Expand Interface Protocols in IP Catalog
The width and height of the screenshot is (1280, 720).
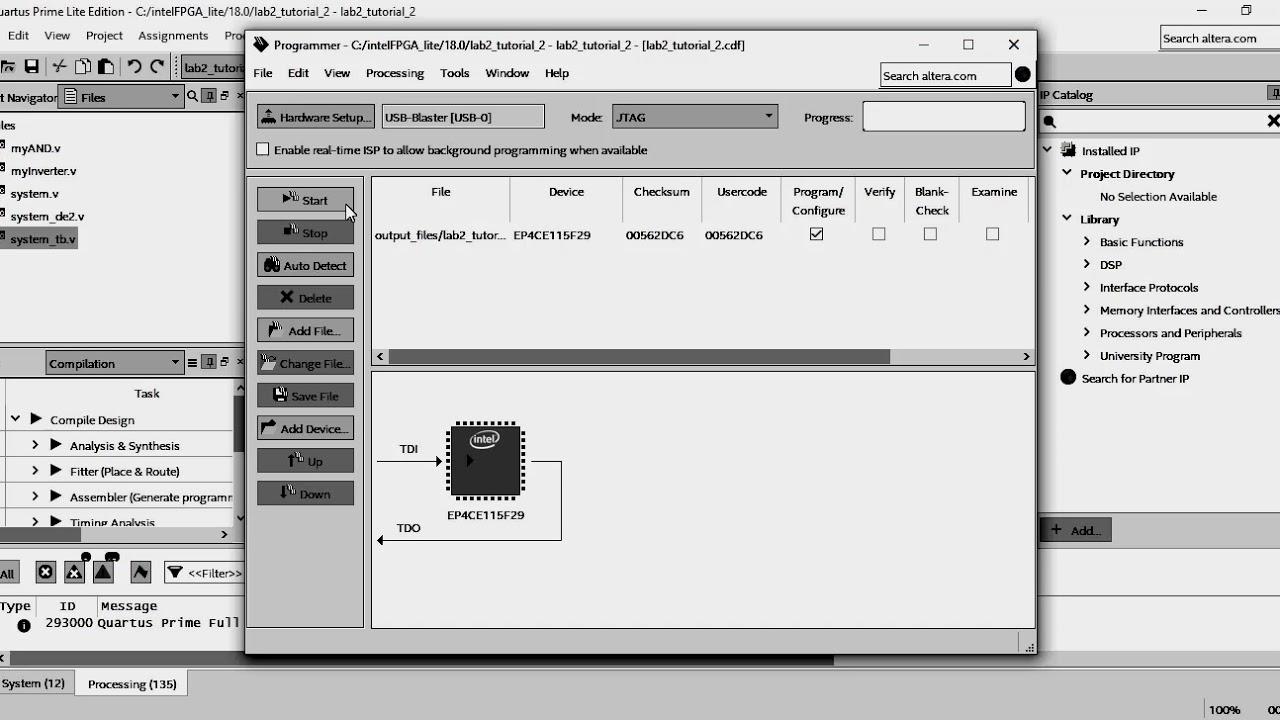[x=1087, y=287]
